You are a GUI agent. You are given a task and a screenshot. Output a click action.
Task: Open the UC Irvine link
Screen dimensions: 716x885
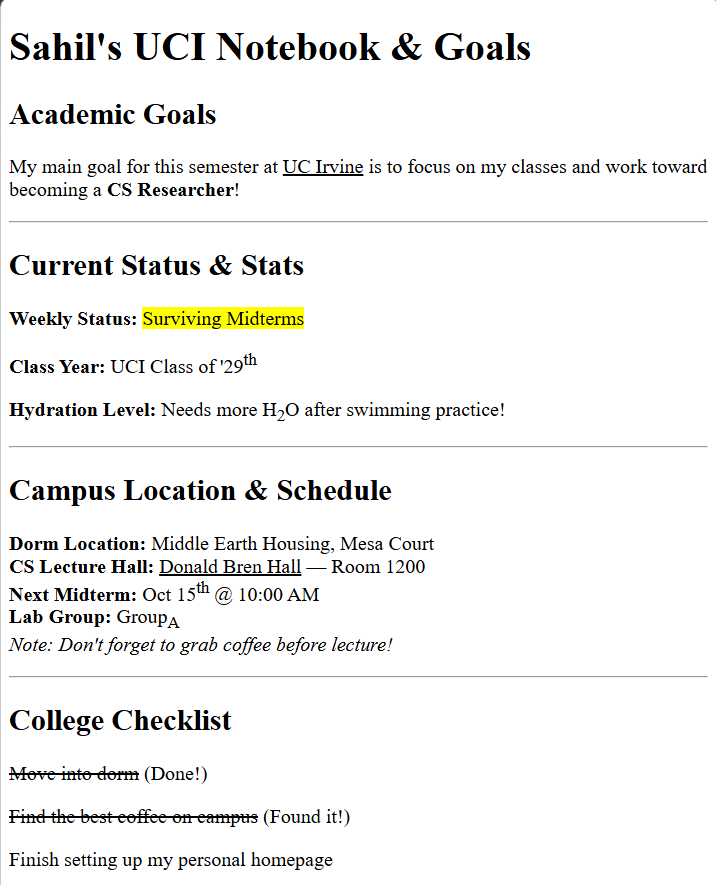click(x=323, y=167)
